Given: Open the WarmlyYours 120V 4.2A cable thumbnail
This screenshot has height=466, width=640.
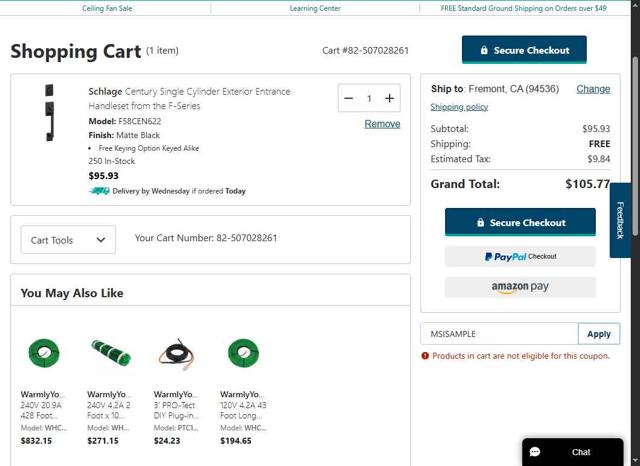Looking at the screenshot, I should coord(243,353).
